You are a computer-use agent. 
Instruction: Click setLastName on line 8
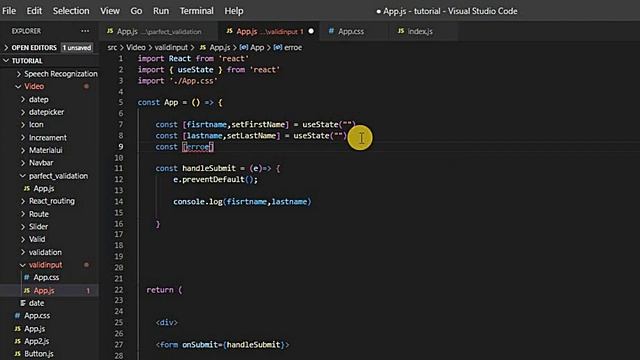251,136
